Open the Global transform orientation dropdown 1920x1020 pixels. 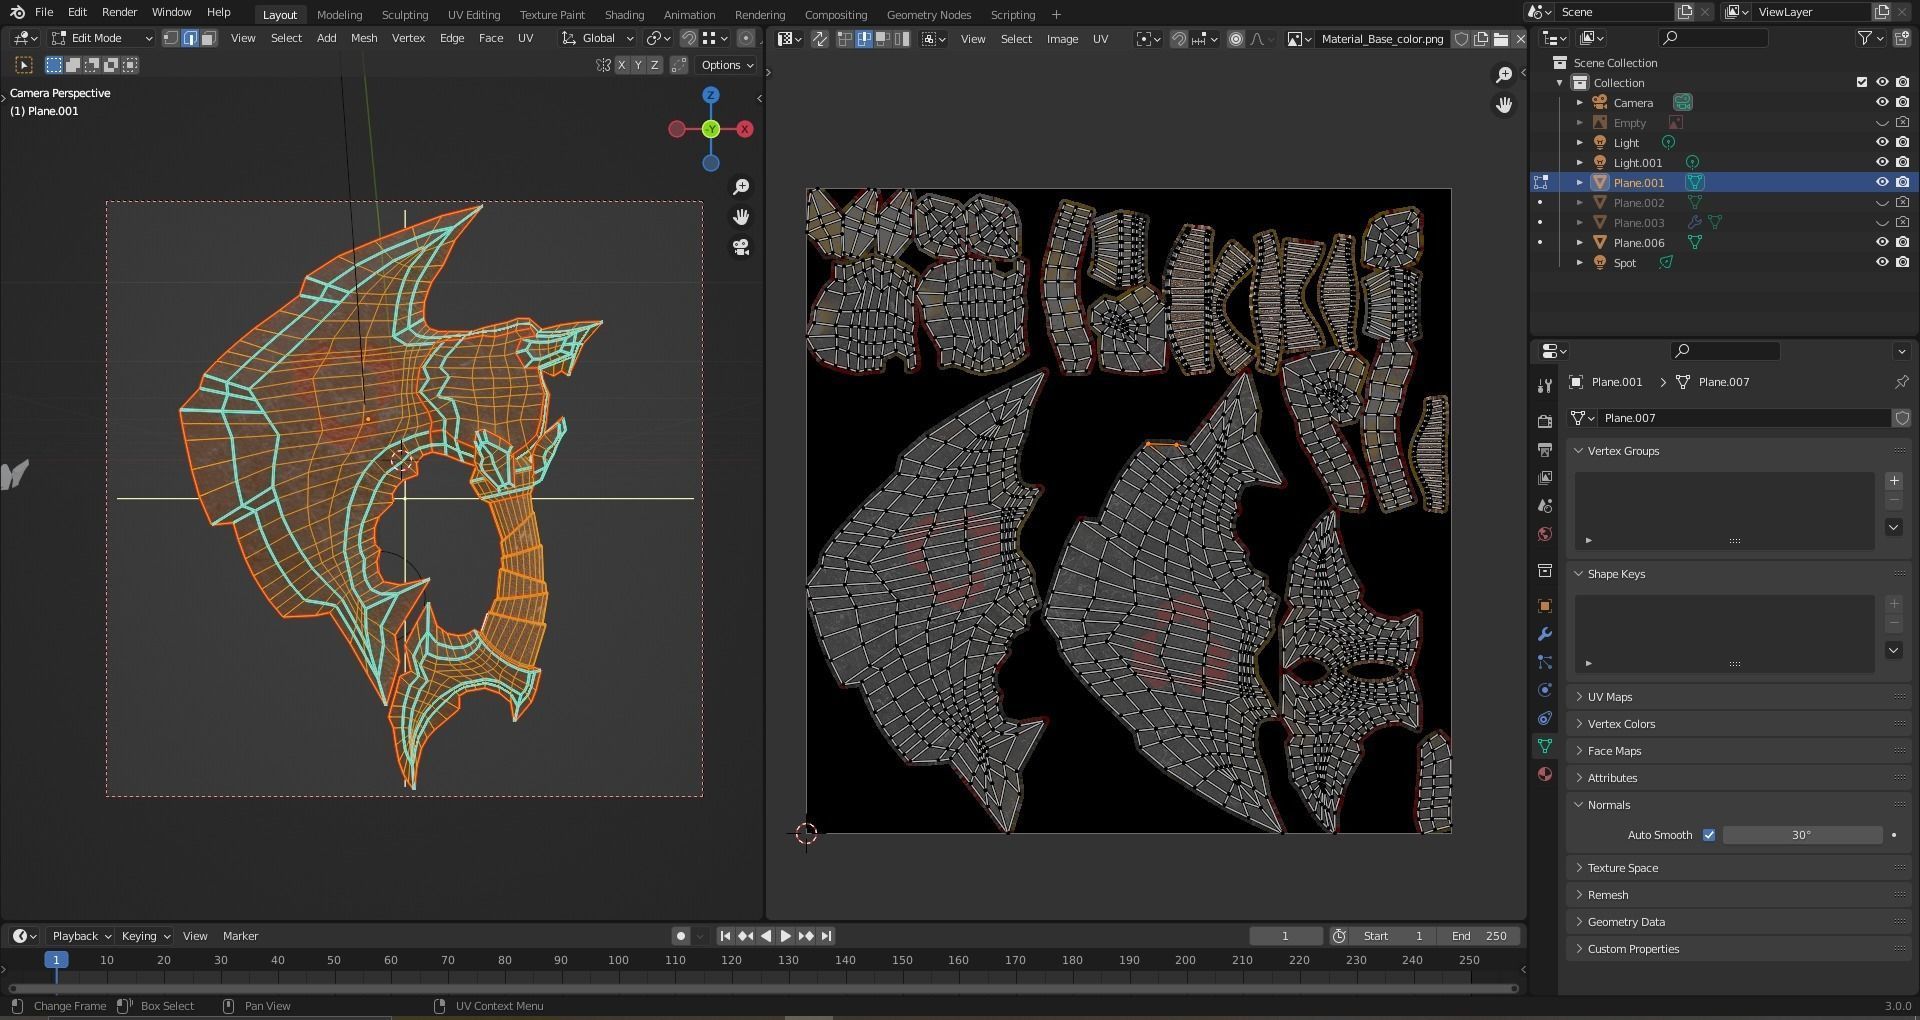(x=597, y=38)
